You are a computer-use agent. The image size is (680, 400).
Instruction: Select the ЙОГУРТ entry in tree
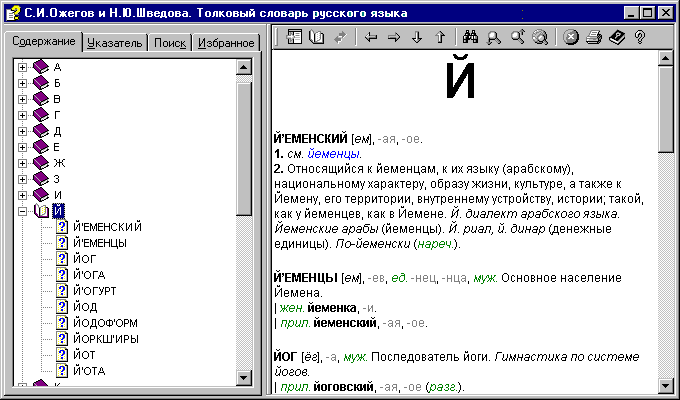(102, 291)
